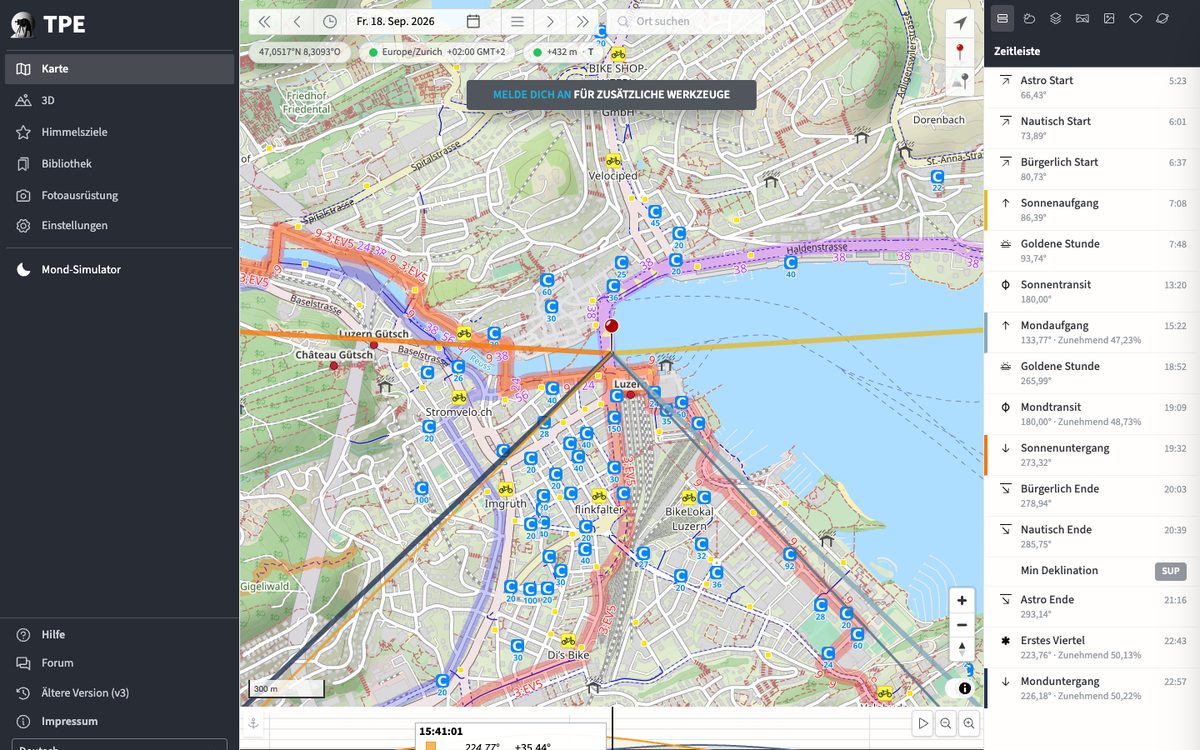
Task: Open the Karte map view
Action: (119, 69)
